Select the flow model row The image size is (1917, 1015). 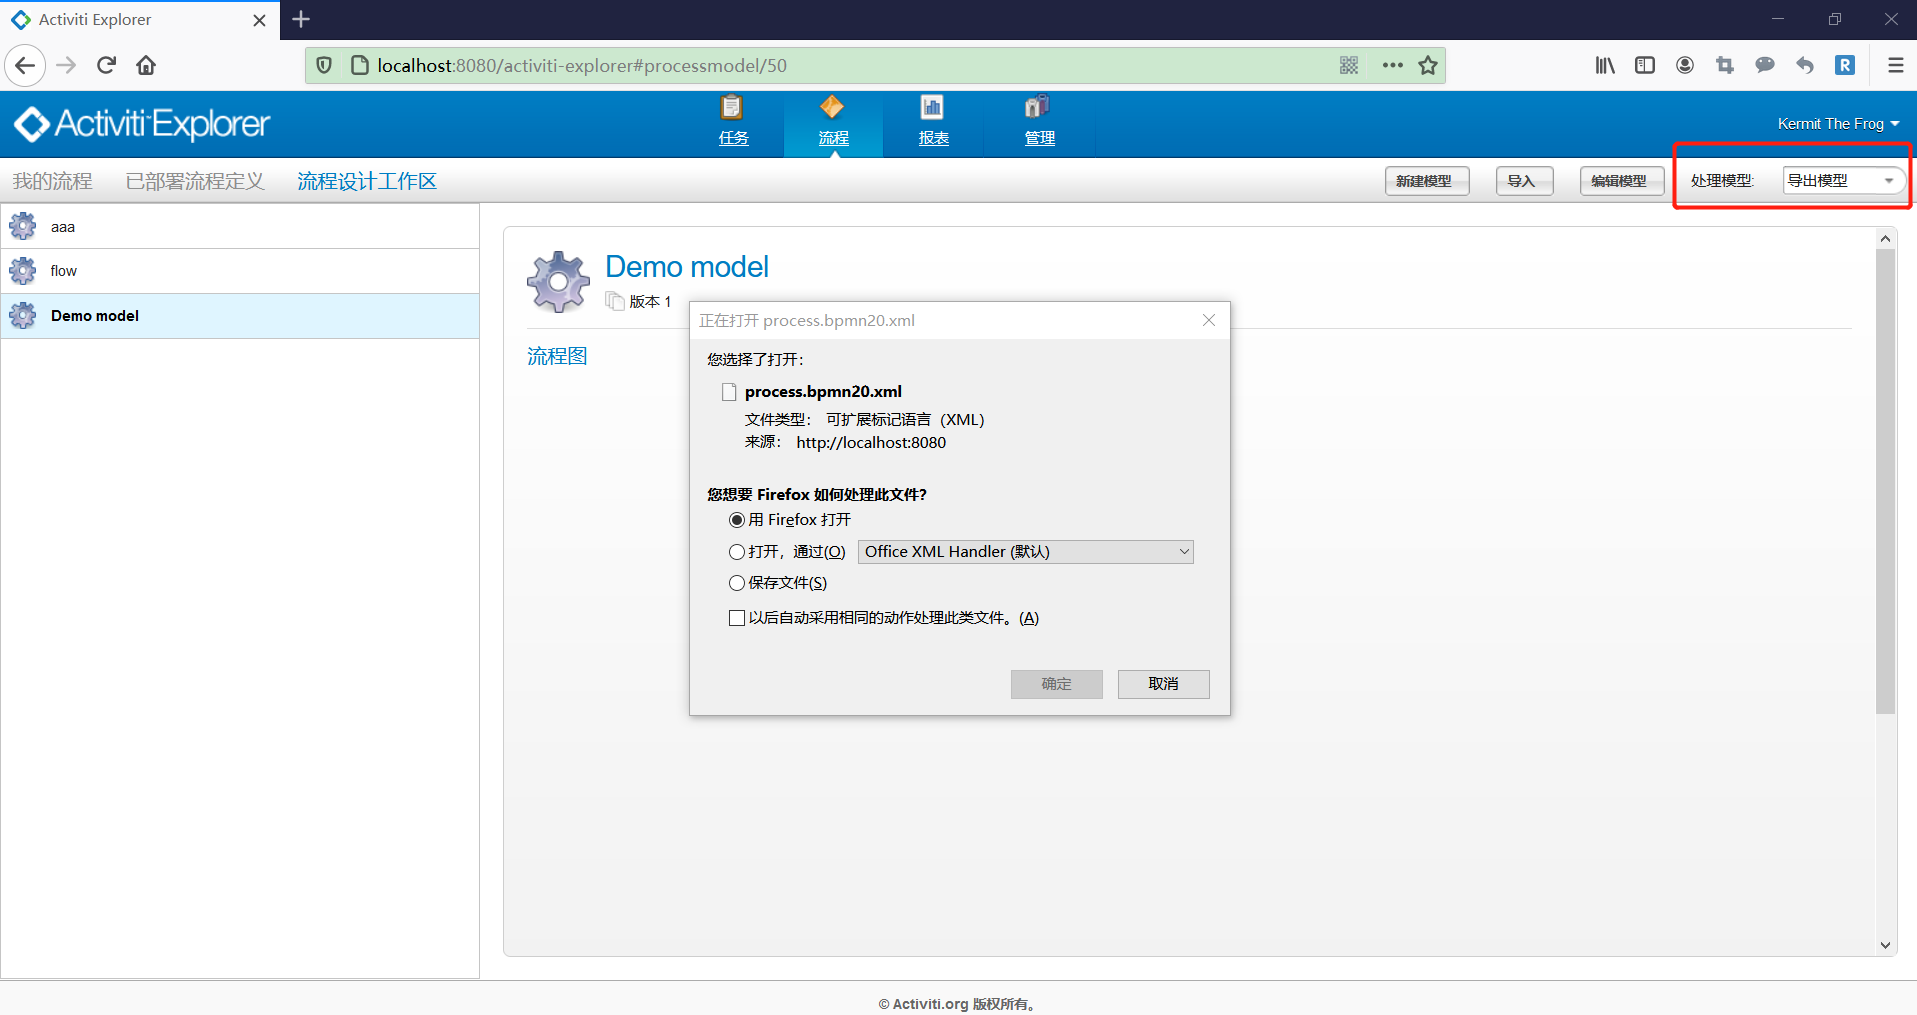240,271
